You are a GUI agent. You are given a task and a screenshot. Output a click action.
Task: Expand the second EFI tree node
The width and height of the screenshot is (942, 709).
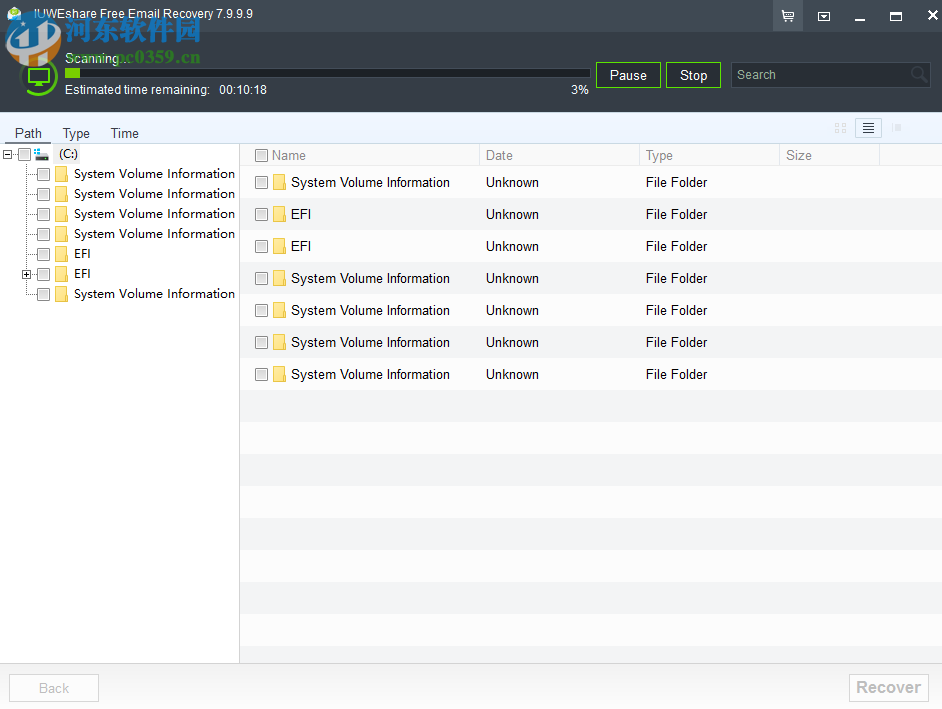tap(26, 274)
